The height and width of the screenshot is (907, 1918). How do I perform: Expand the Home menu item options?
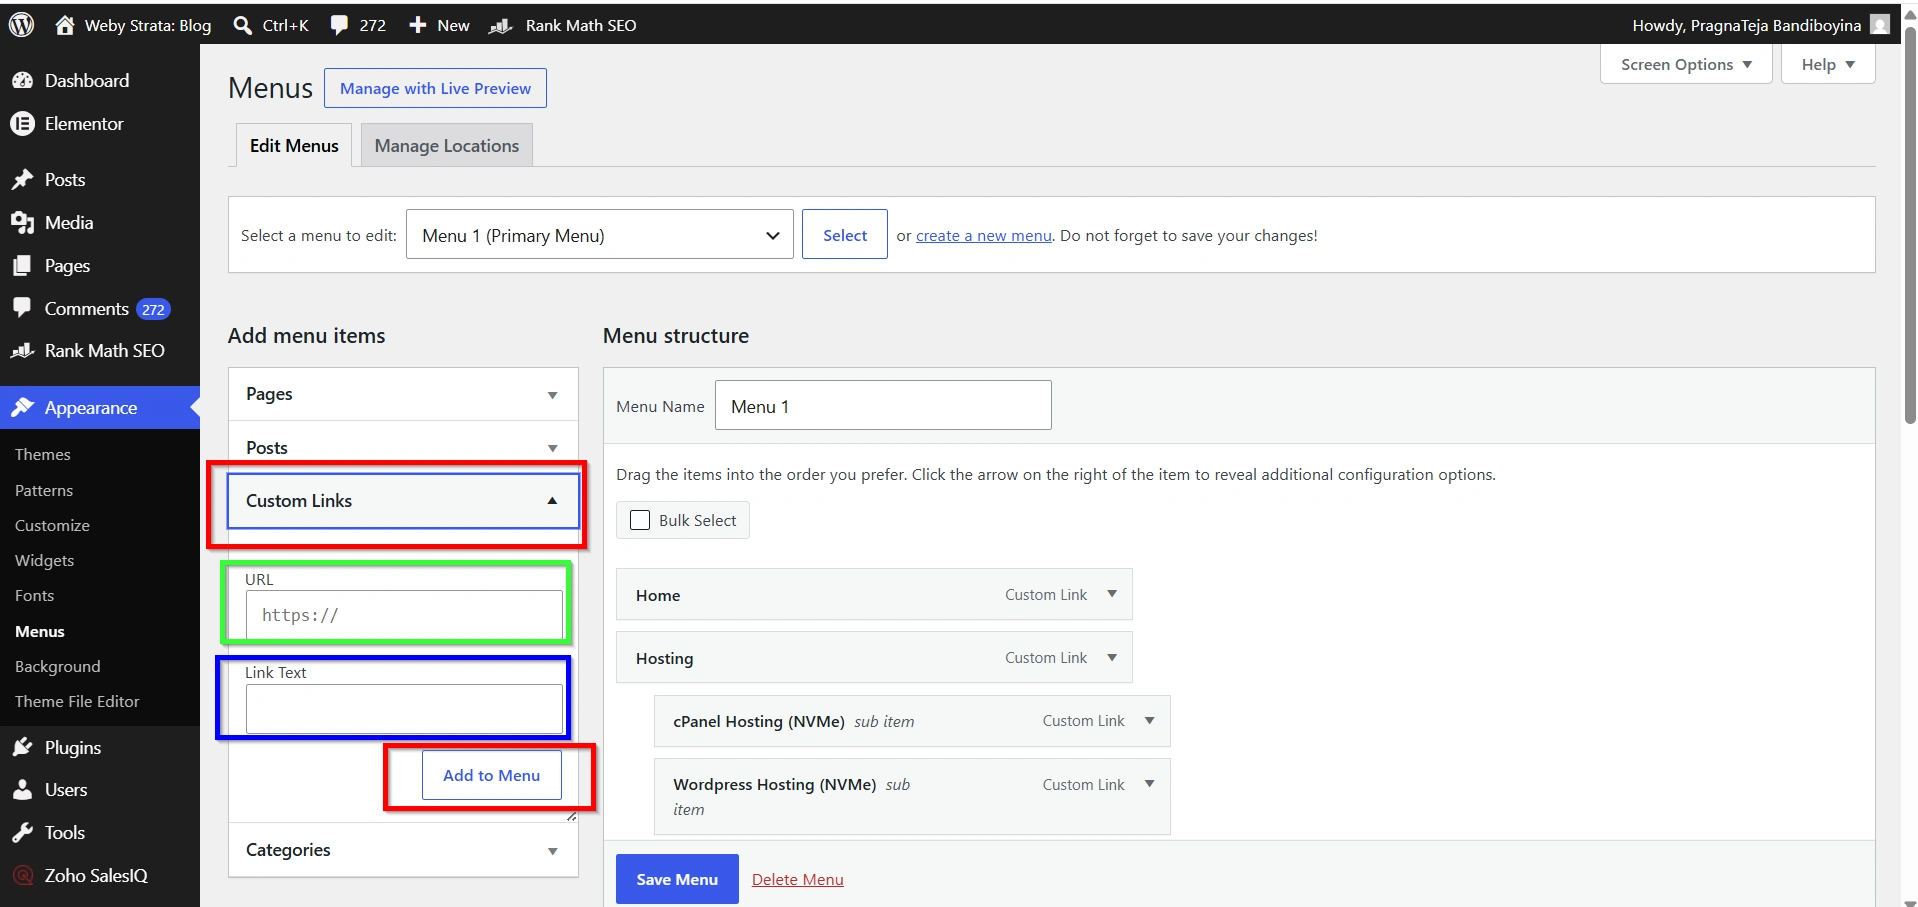tap(1112, 594)
